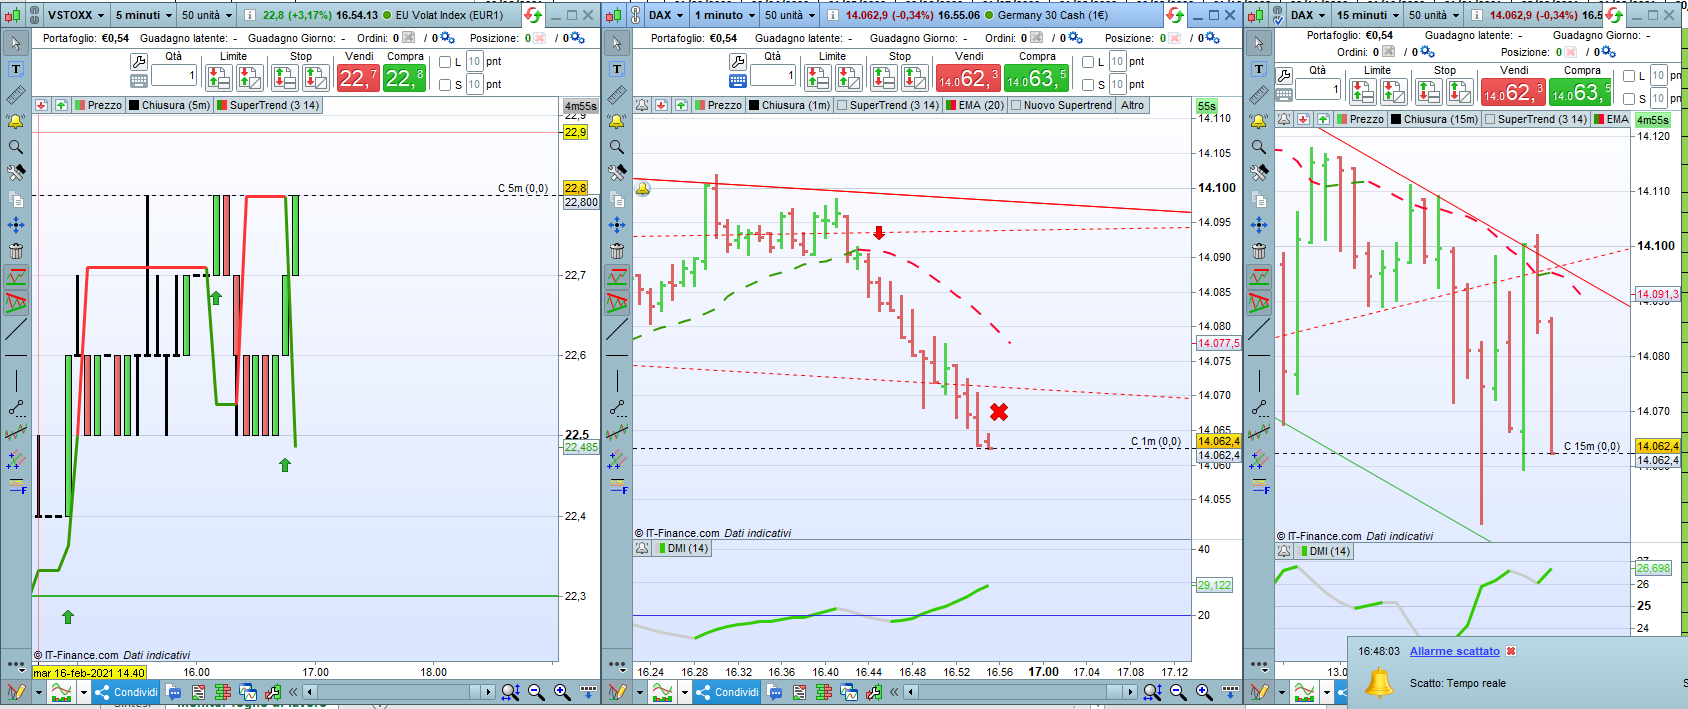Click Vendi 14.062,3 in DAX 1 minuto window

tap(968, 77)
